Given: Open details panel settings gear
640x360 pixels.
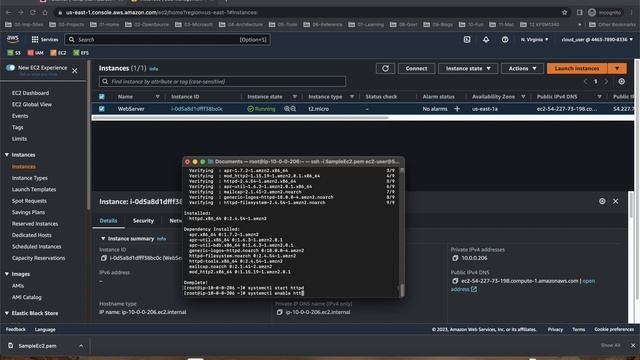Looking at the screenshot, I should [x=602, y=201].
